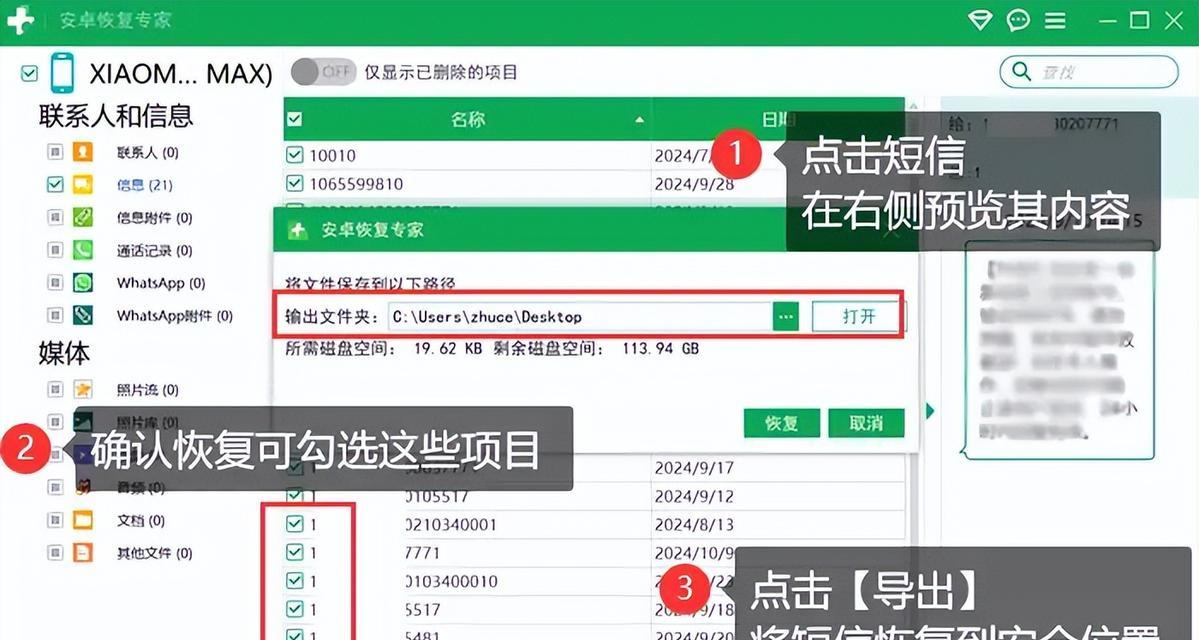Uncheck the checkbox for row 0103400010
This screenshot has height=640, width=1199.
tap(294, 581)
